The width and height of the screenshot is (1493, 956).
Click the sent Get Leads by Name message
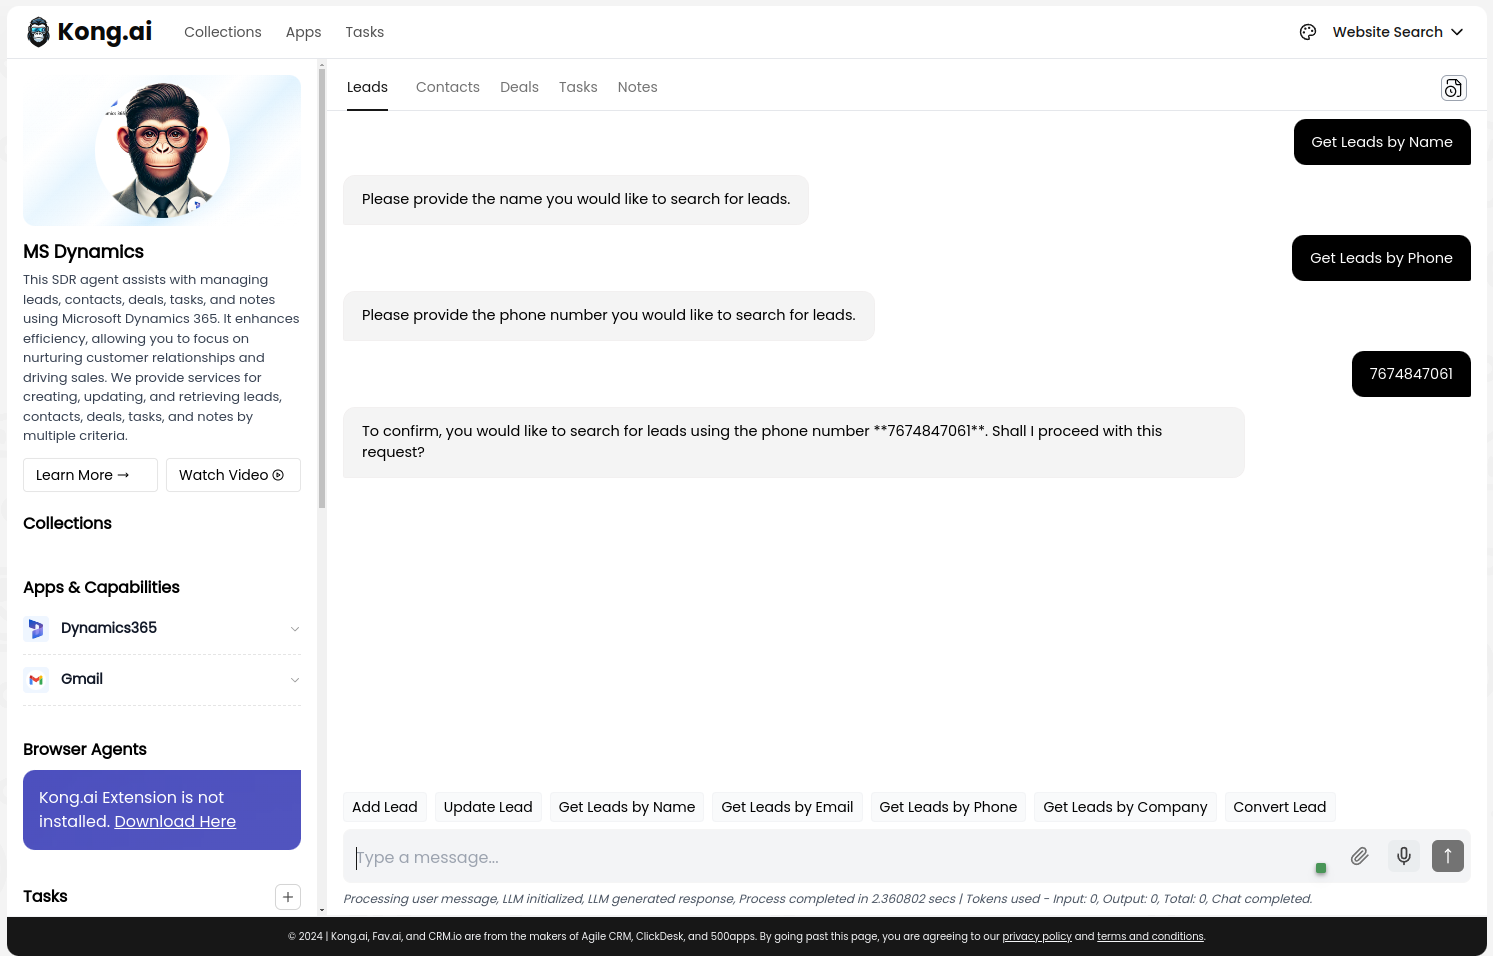(1382, 142)
